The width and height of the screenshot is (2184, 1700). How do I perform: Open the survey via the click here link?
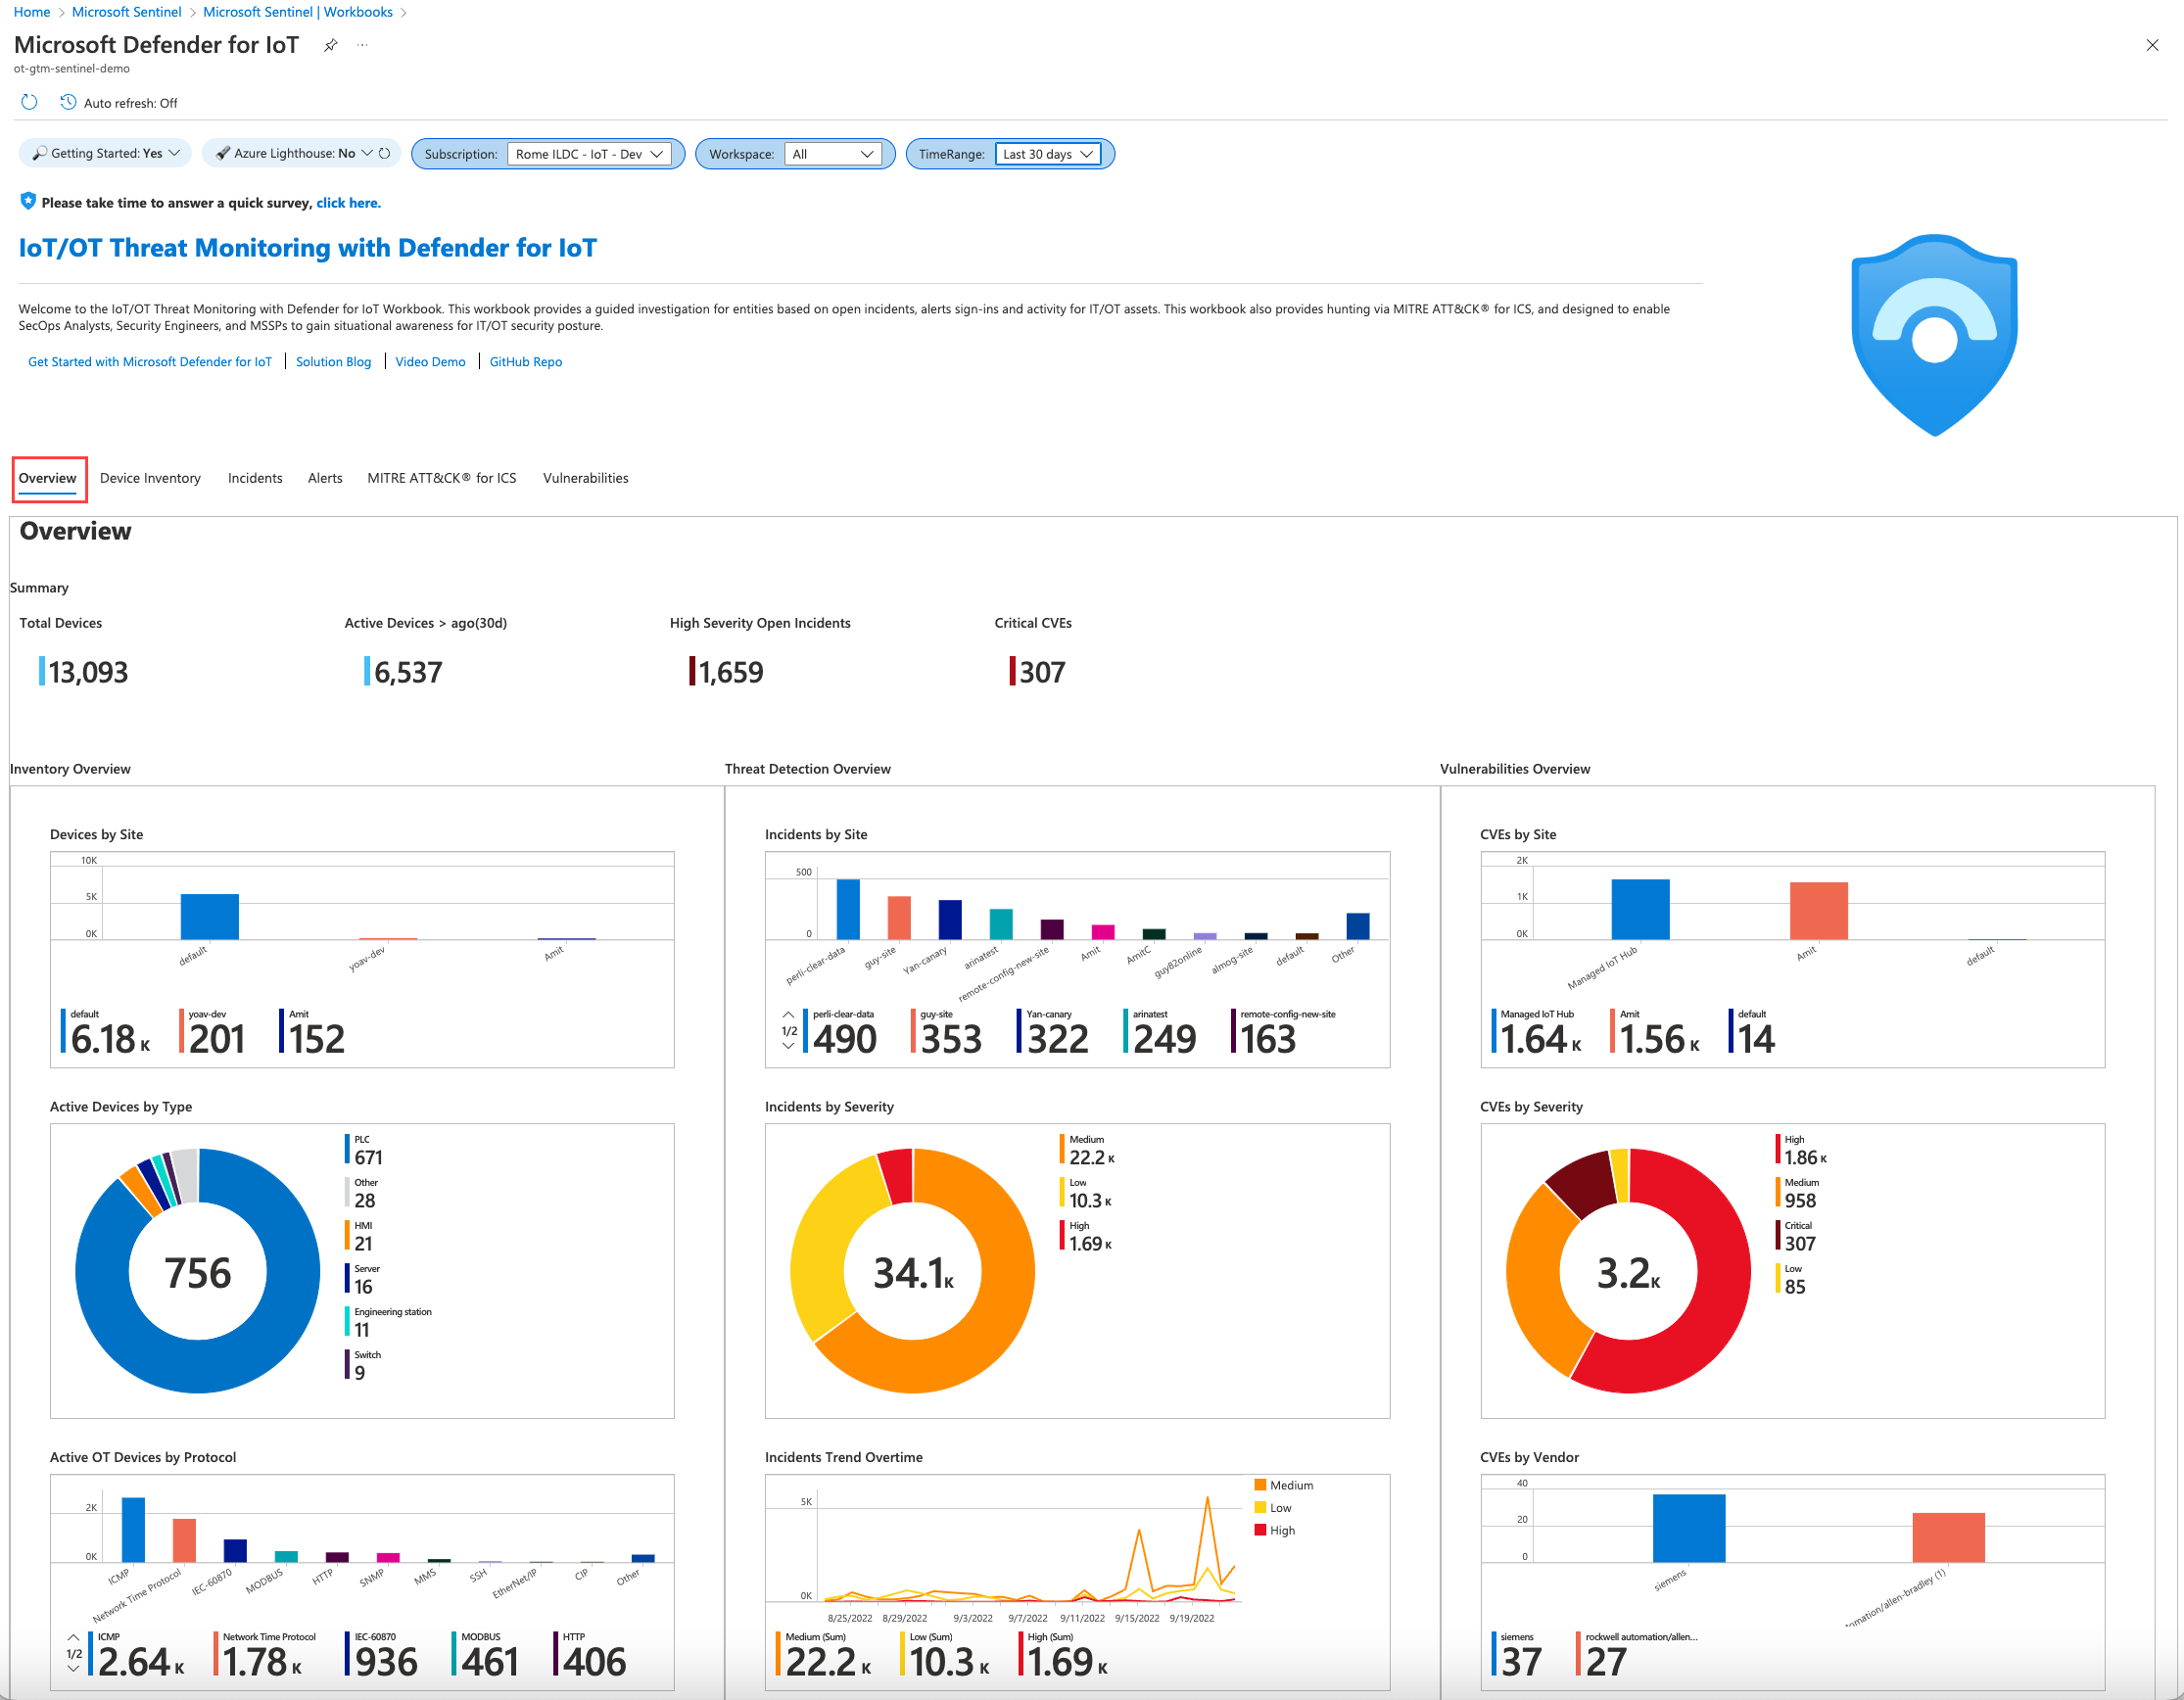tap(348, 202)
